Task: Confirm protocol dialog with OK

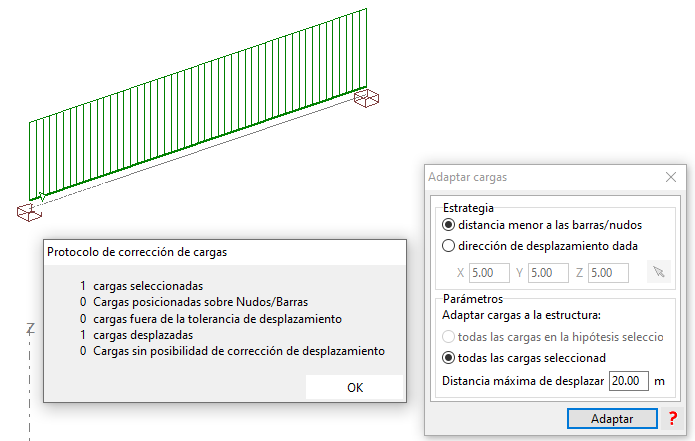Action: click(x=355, y=387)
